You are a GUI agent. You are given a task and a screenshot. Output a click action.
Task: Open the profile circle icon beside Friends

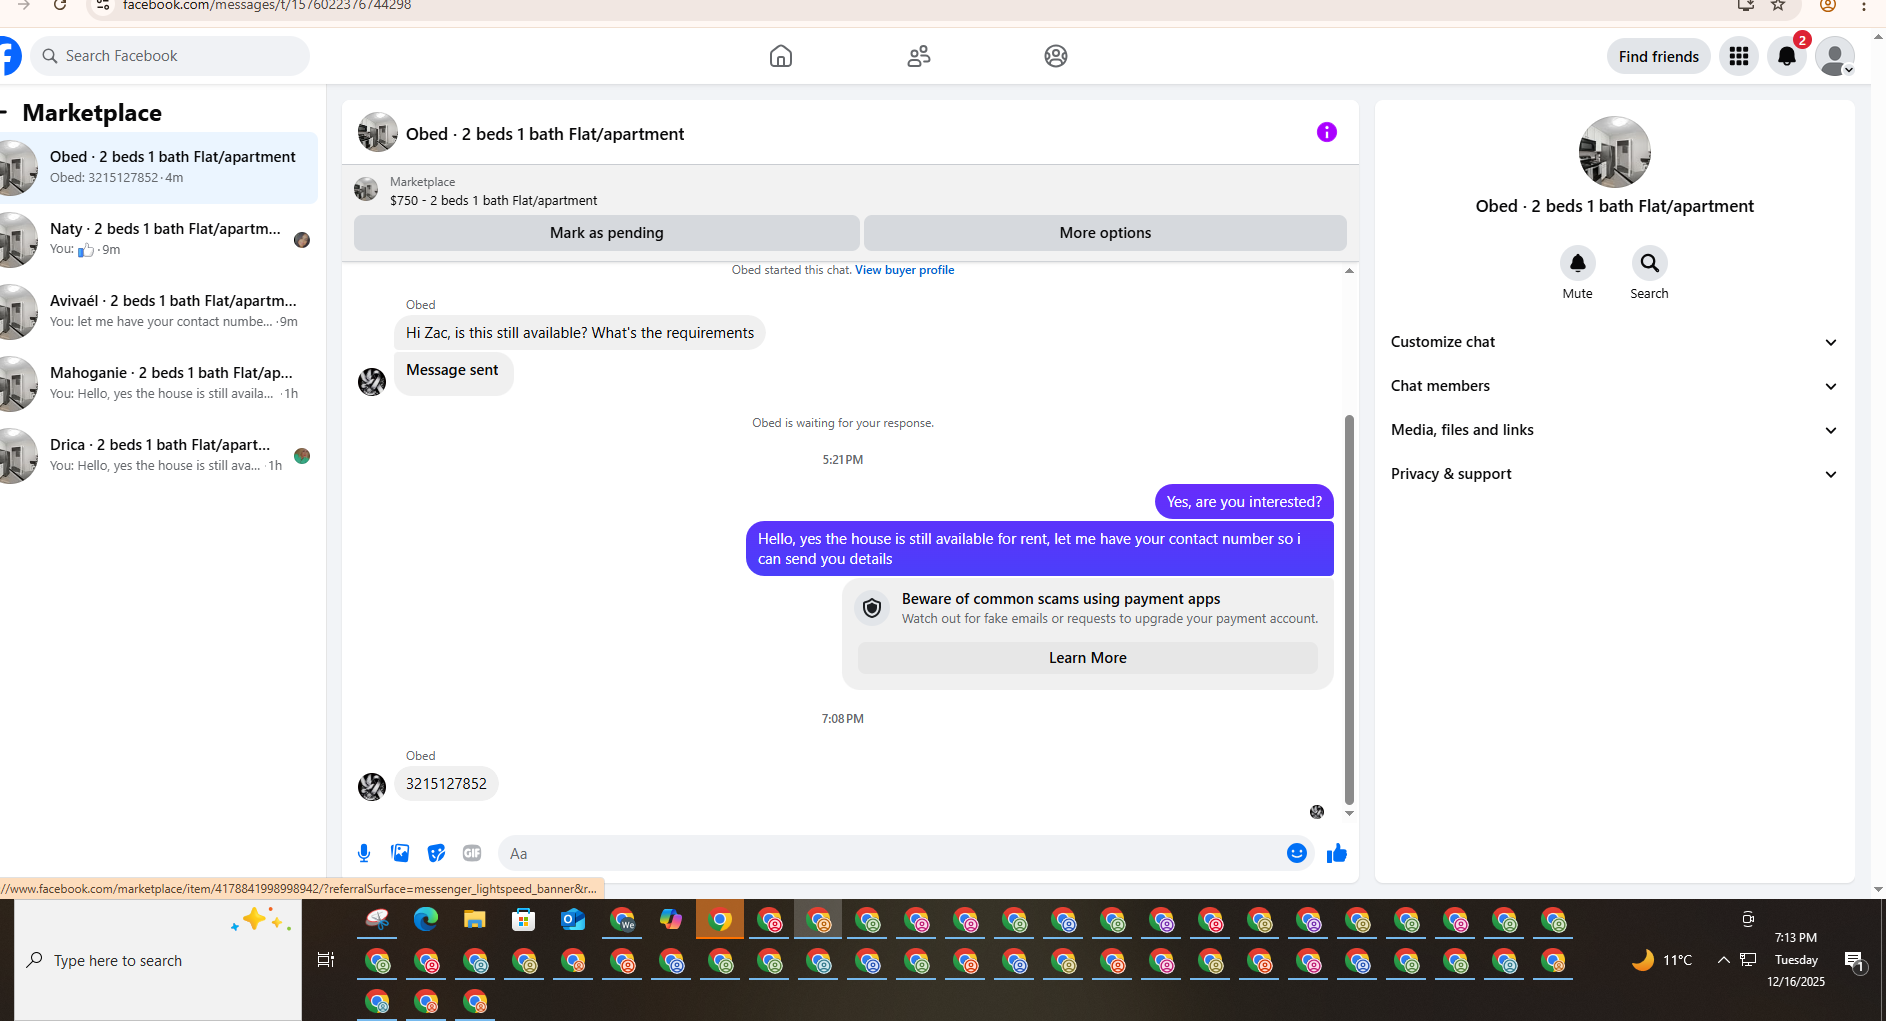click(x=1056, y=56)
